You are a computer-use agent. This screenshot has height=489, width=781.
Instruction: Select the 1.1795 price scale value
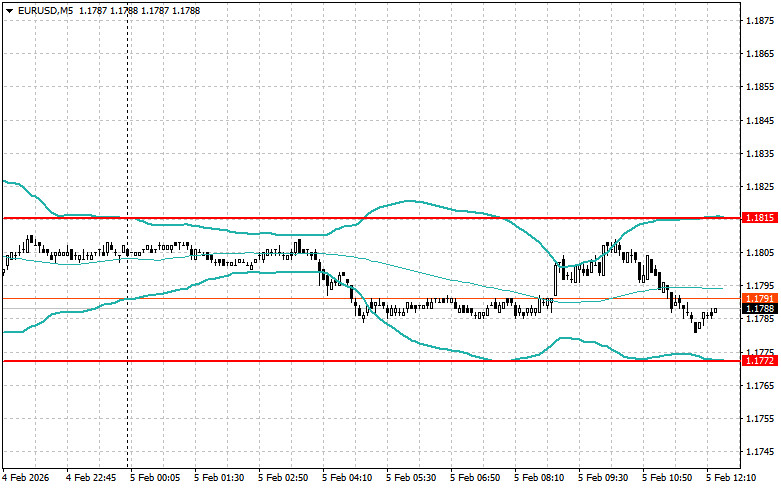tap(760, 286)
